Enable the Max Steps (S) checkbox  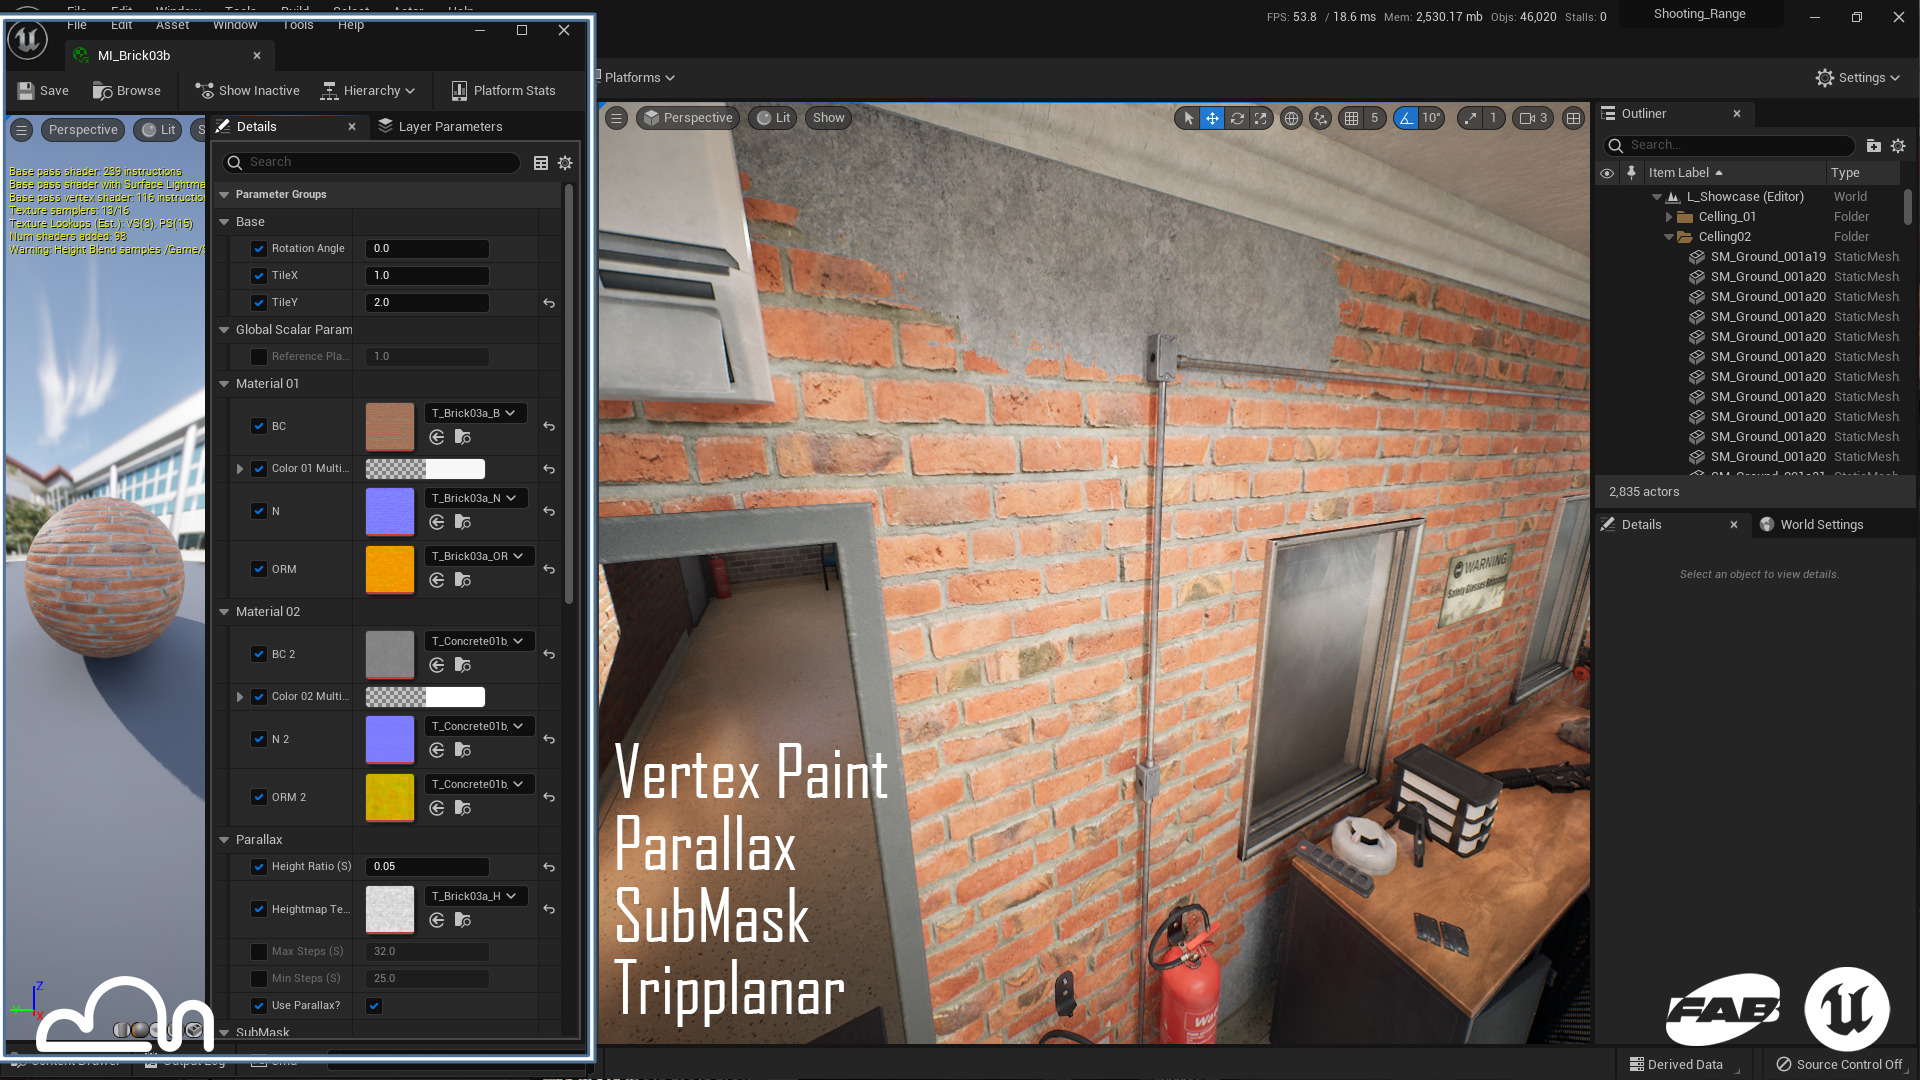click(x=259, y=952)
